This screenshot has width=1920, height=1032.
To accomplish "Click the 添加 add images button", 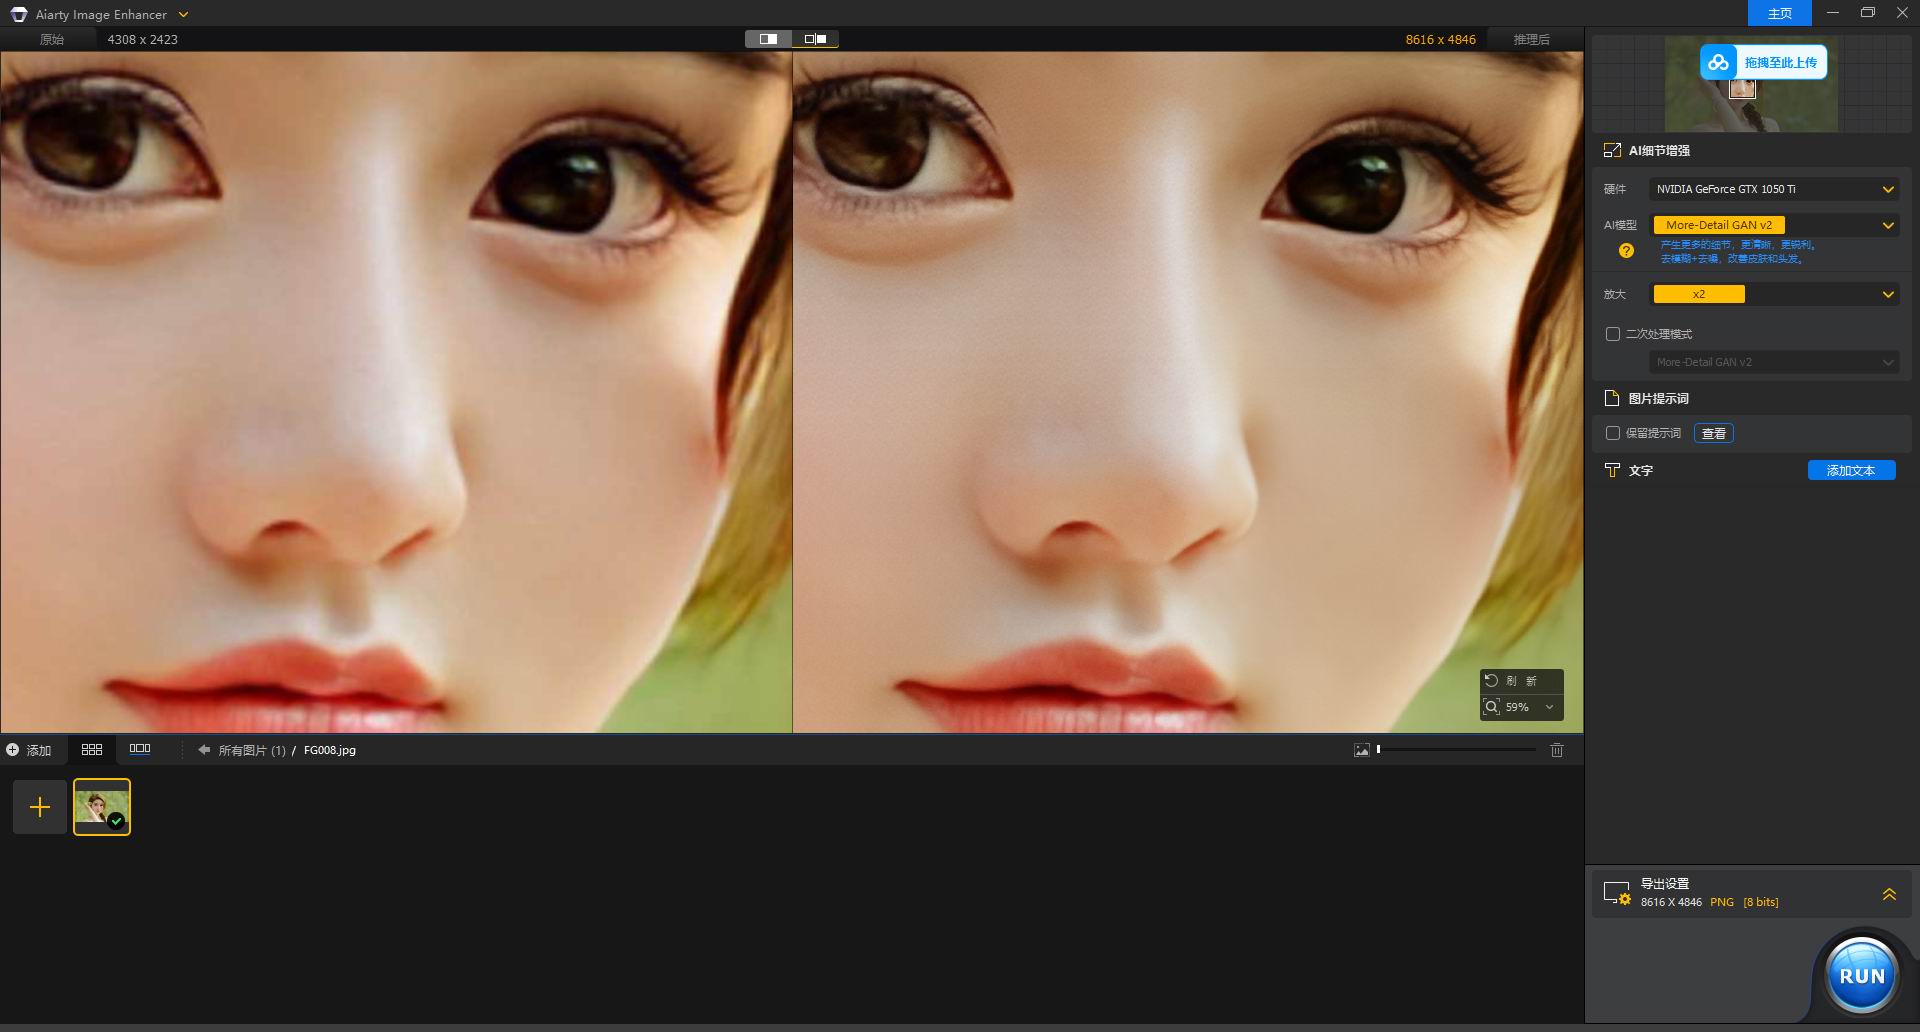I will 29,750.
